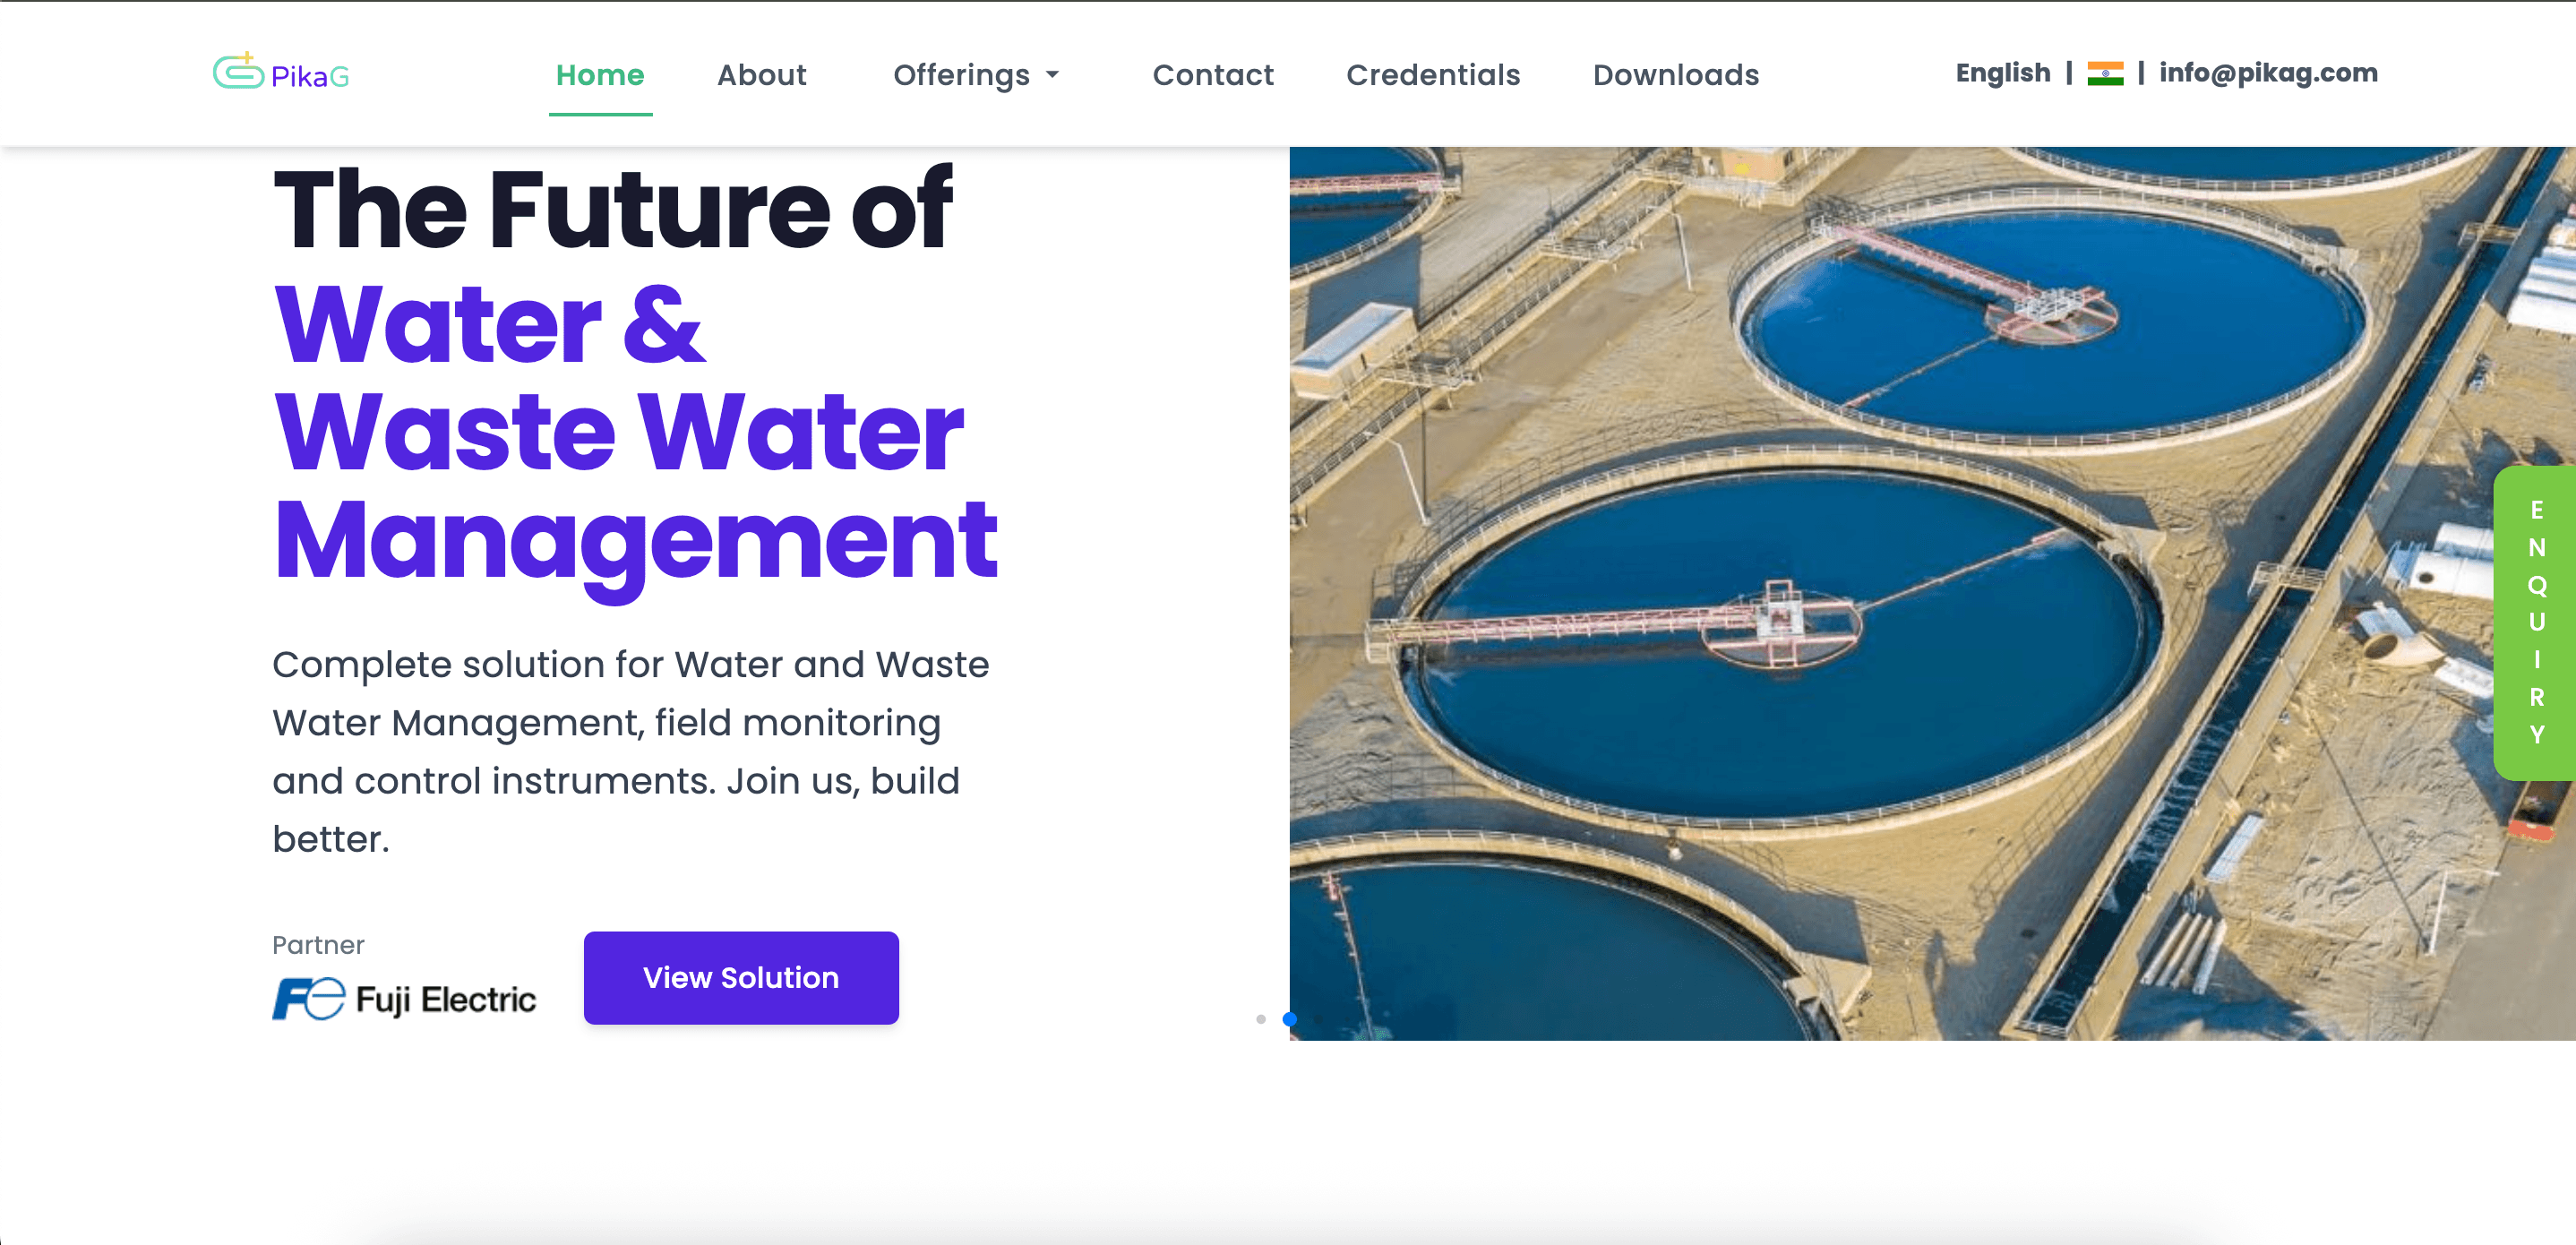
Task: Open the Offerings dropdown menu
Action: pos(962,74)
